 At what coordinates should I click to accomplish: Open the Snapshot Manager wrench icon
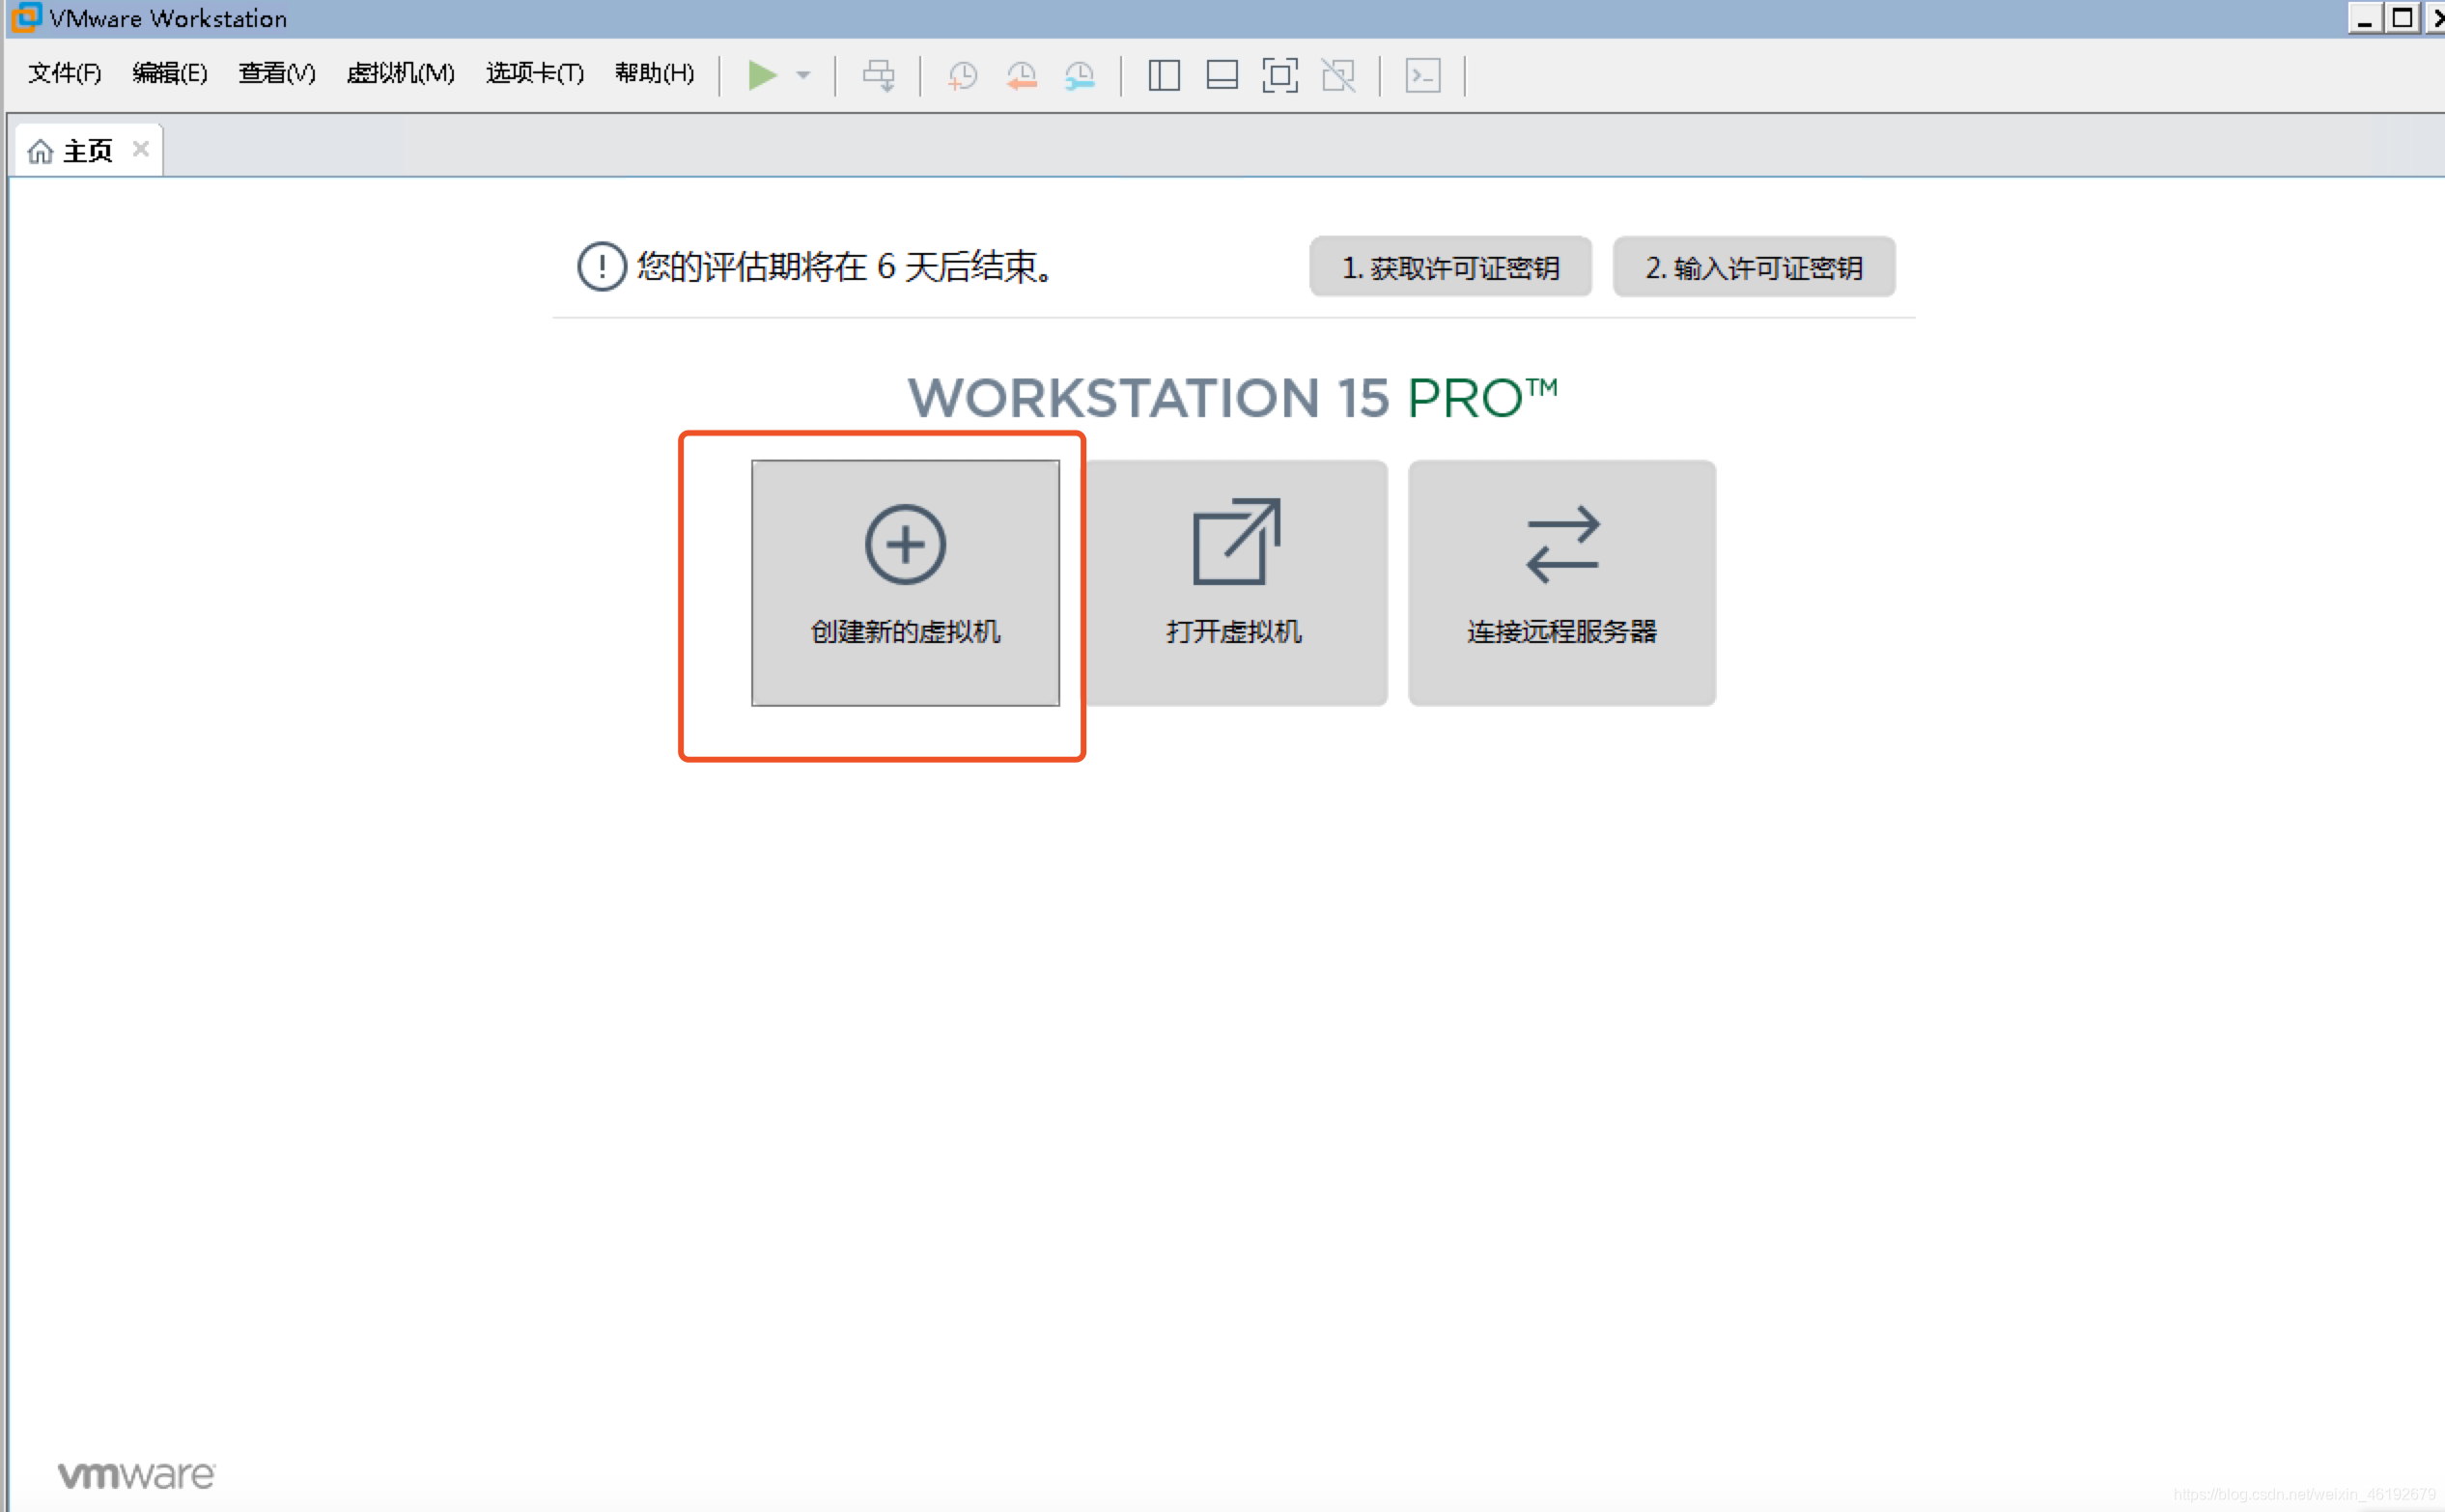1080,75
